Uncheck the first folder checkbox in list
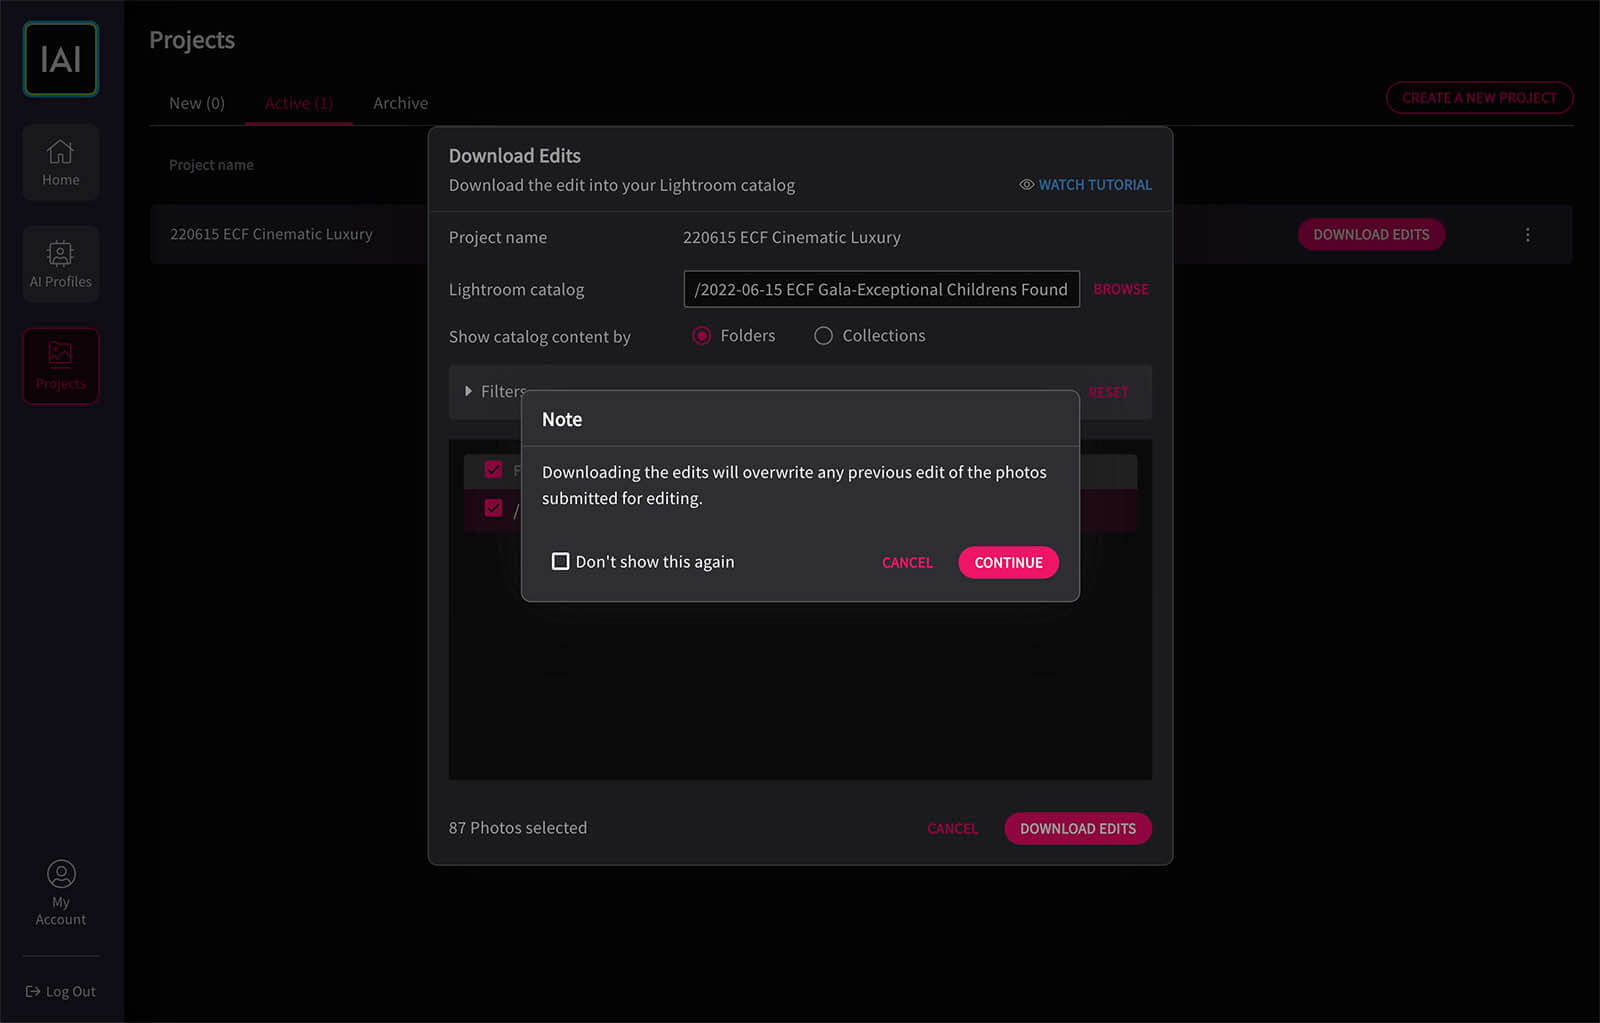 tap(493, 469)
